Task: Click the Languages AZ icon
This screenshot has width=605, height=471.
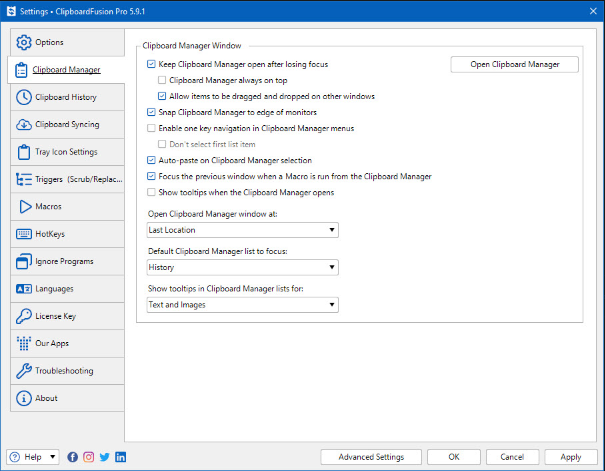Action: tap(24, 289)
